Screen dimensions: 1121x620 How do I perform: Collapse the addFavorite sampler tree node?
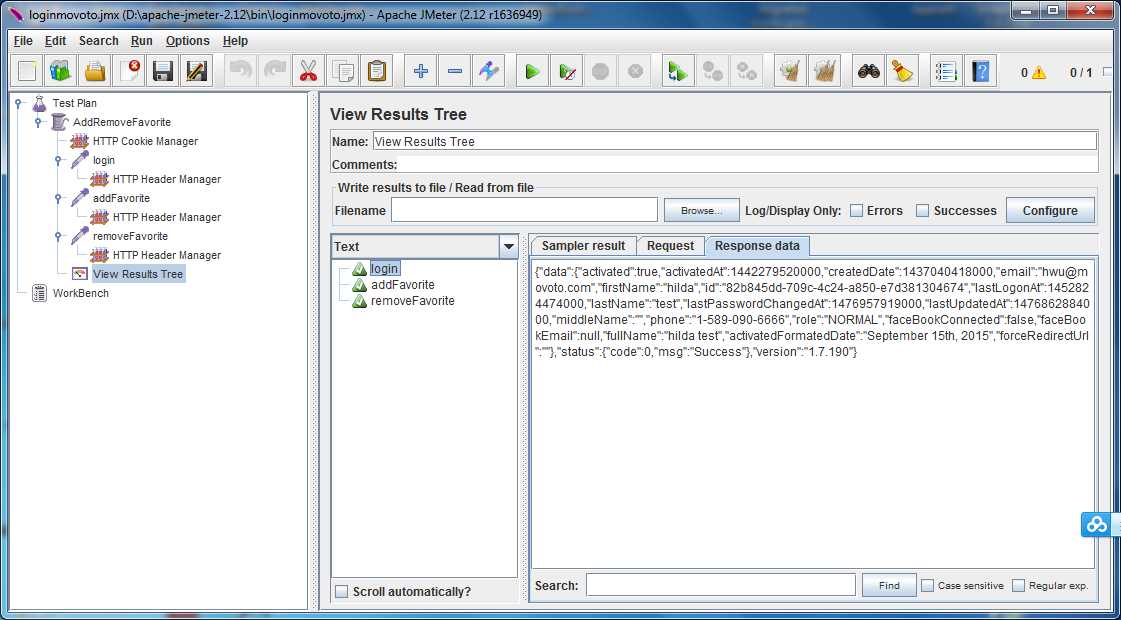click(x=59, y=198)
